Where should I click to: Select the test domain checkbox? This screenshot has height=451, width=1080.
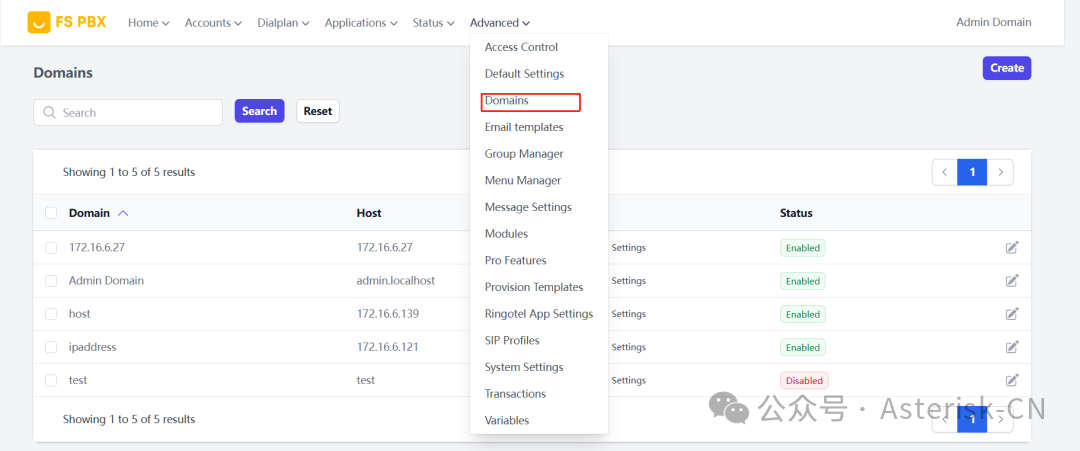(x=51, y=380)
